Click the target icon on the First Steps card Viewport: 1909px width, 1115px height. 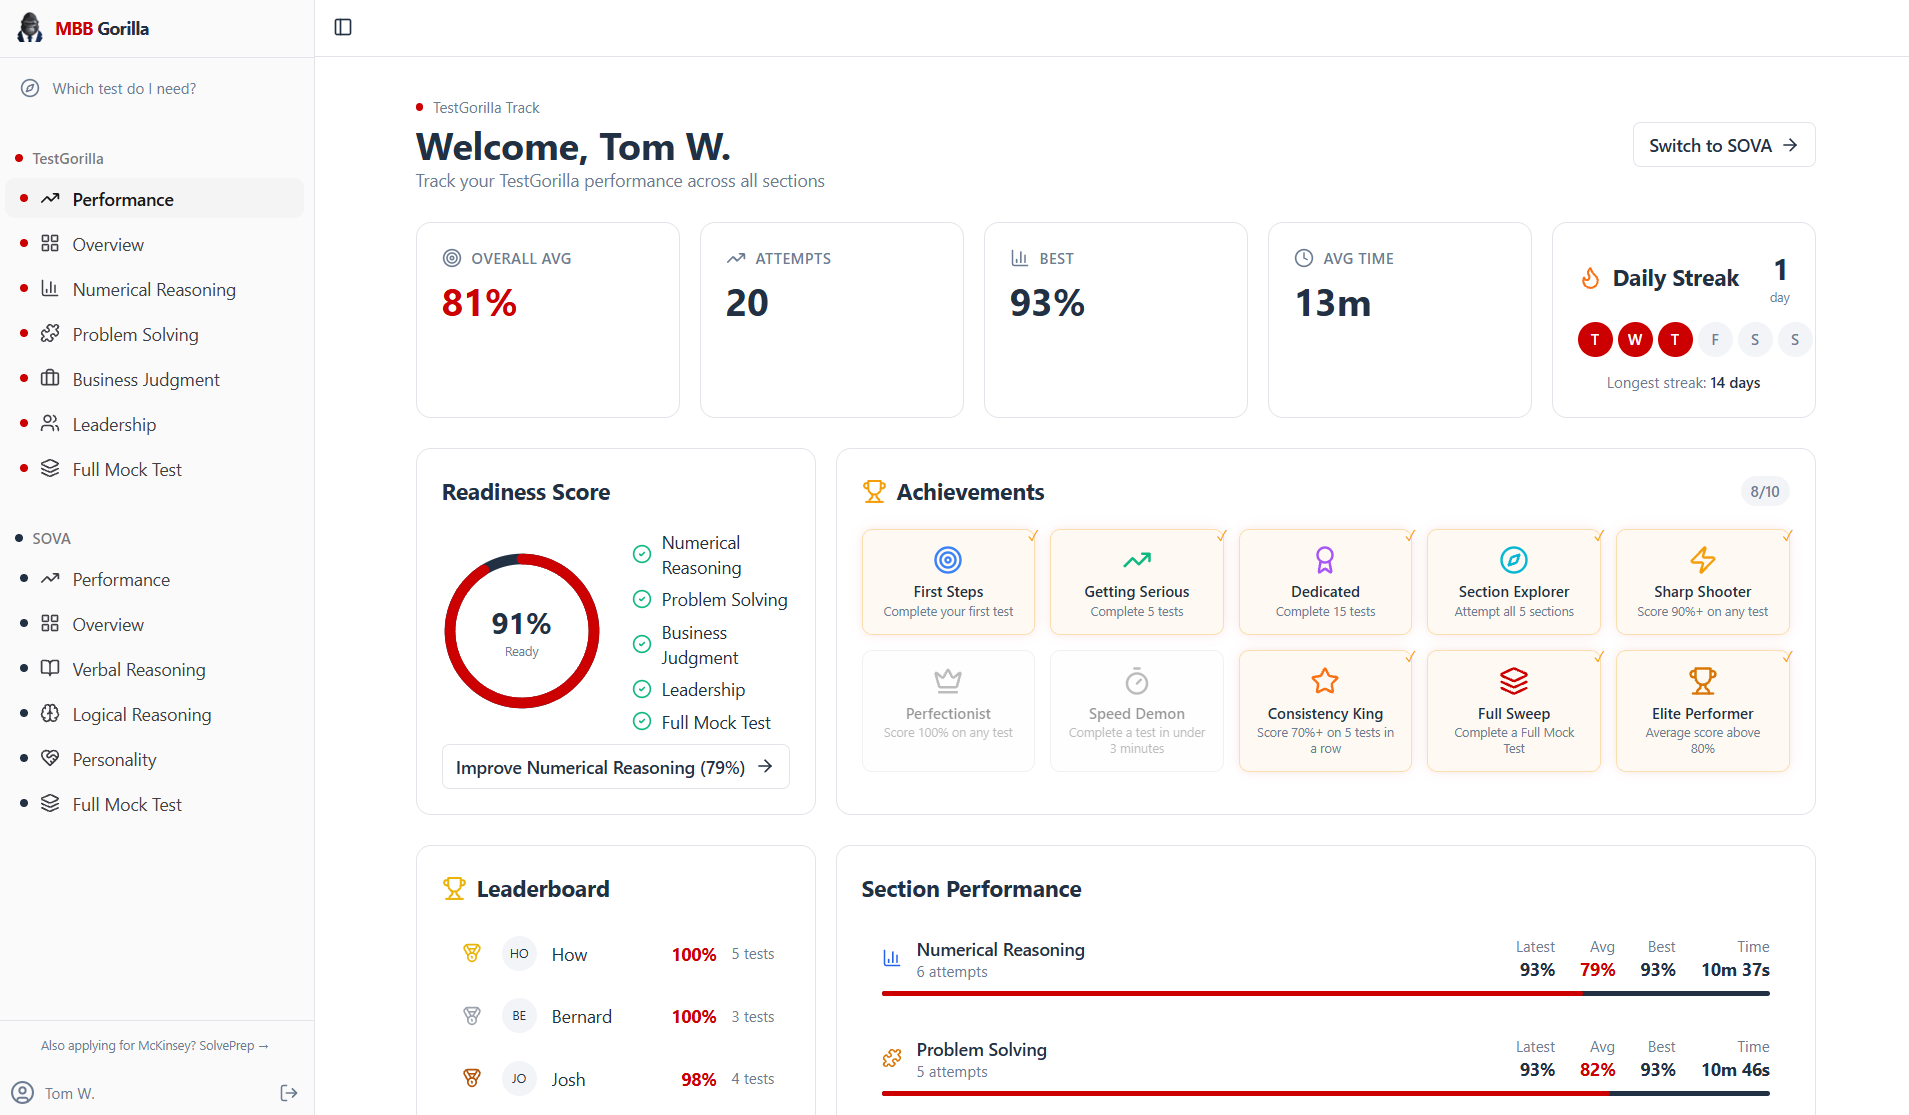tap(948, 560)
